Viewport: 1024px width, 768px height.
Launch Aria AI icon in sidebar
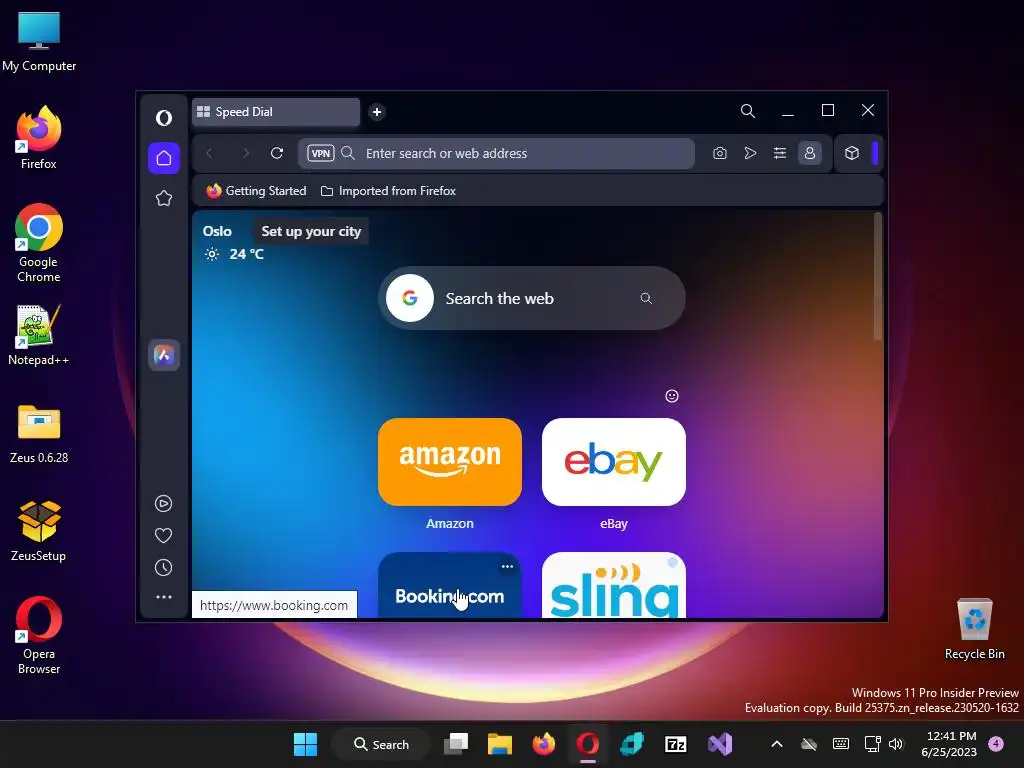click(x=164, y=355)
